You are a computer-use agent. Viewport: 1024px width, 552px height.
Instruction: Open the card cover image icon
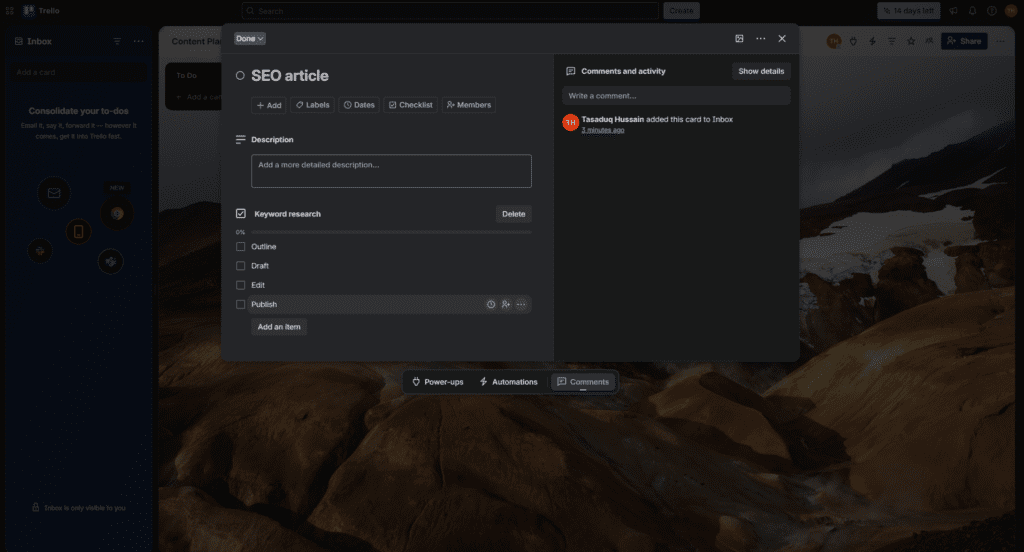(x=739, y=39)
